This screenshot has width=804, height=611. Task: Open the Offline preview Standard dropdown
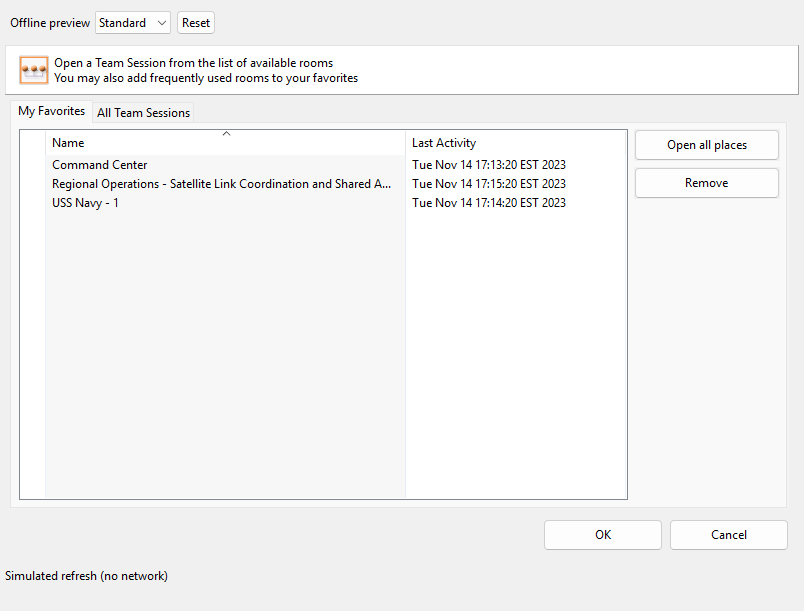(132, 23)
